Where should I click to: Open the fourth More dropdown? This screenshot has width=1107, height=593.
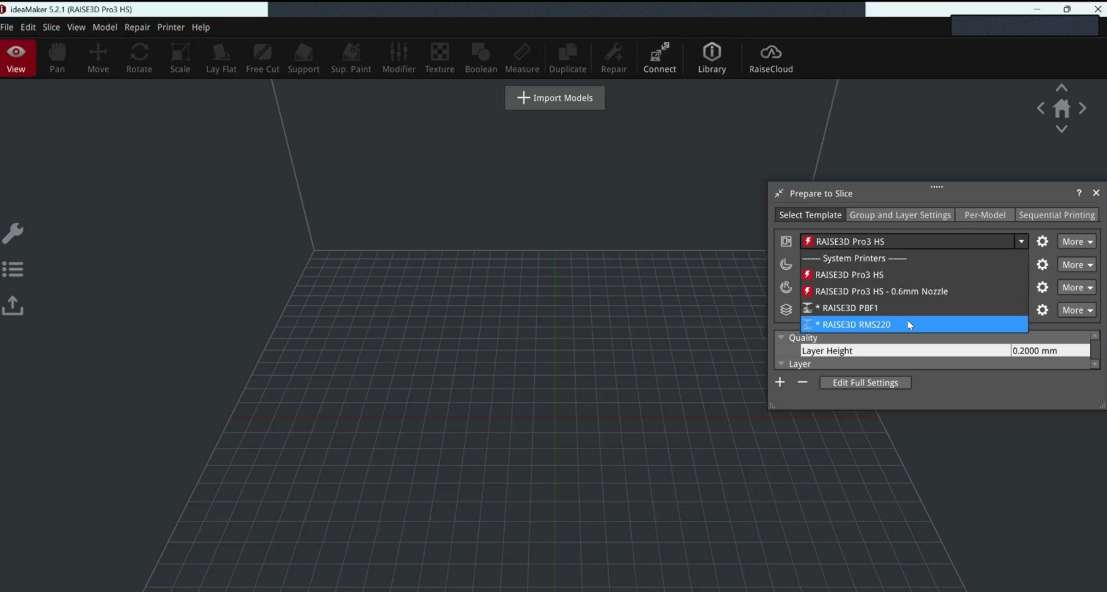click(1077, 310)
